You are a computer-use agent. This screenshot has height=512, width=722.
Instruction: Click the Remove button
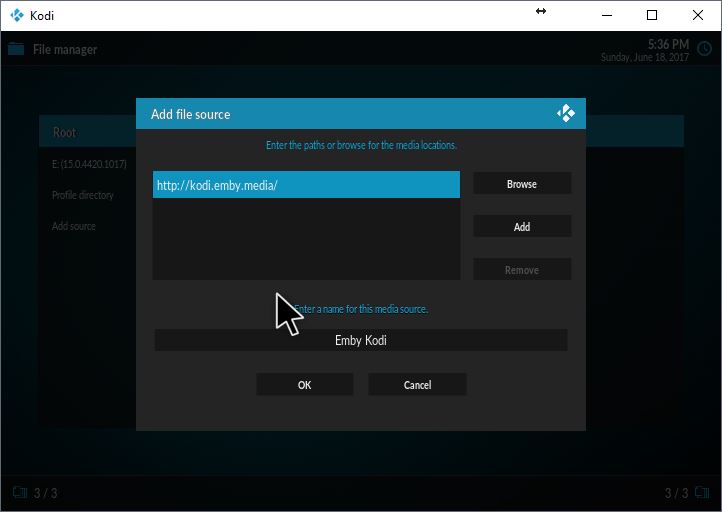(522, 269)
